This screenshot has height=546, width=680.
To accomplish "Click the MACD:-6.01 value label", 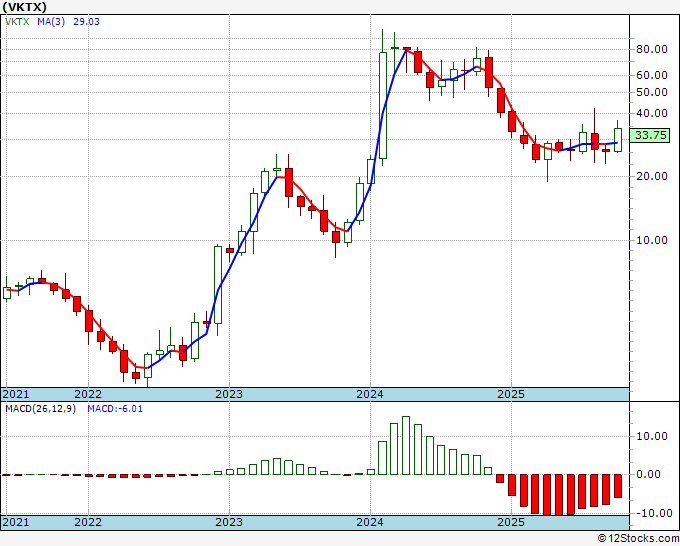I will (115, 409).
